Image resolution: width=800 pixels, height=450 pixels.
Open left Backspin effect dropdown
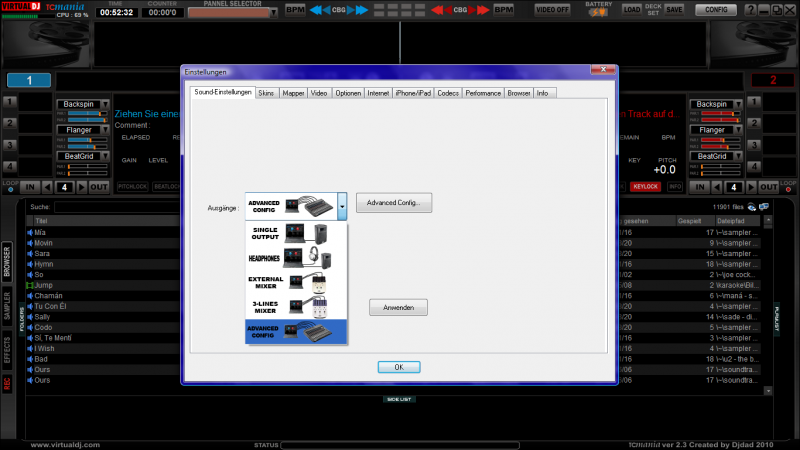tap(105, 104)
